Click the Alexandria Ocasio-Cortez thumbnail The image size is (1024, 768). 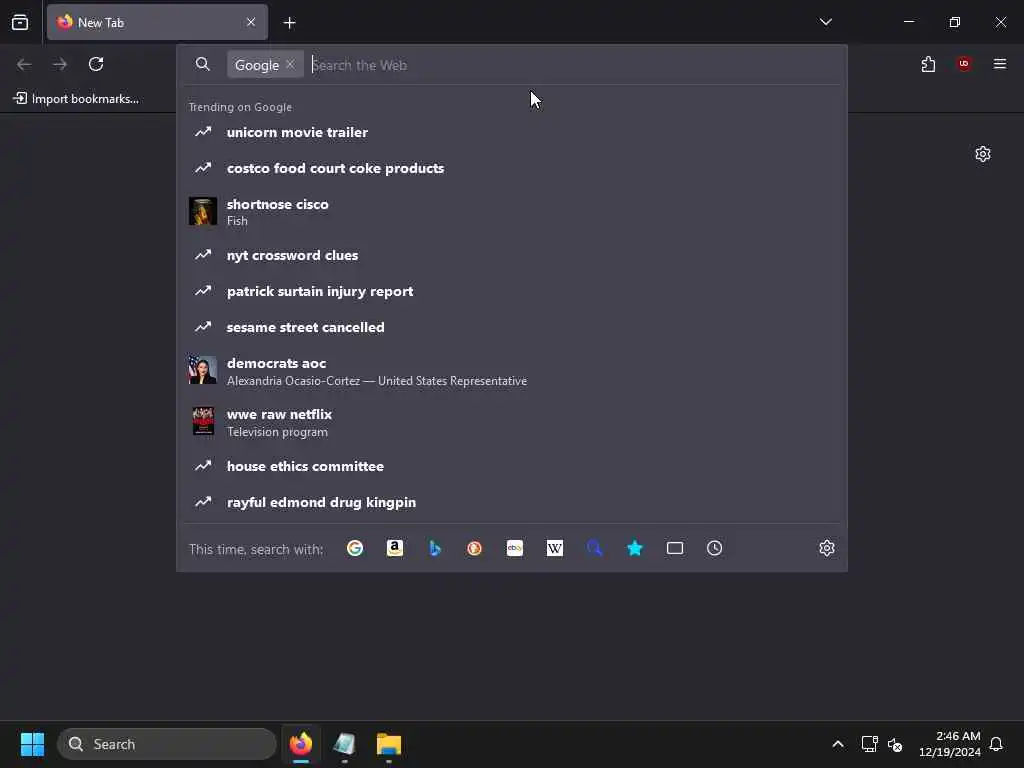pyautogui.click(x=203, y=370)
